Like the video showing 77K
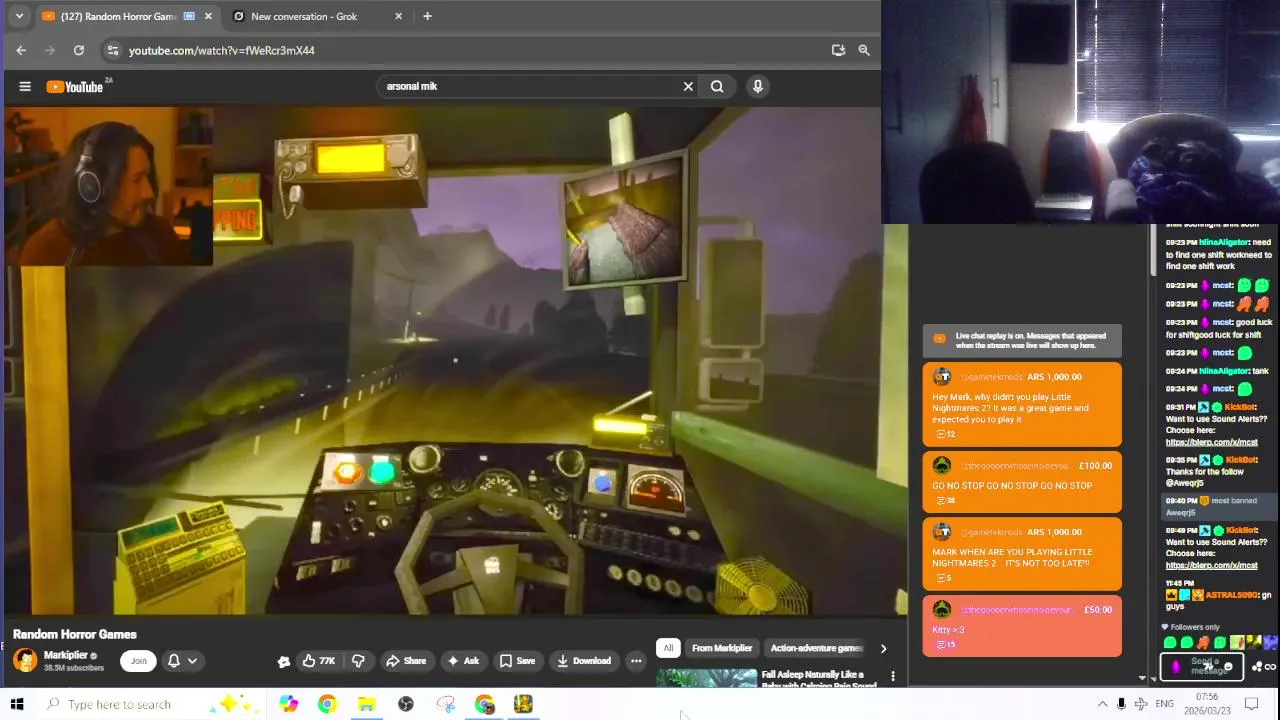 [x=319, y=661]
